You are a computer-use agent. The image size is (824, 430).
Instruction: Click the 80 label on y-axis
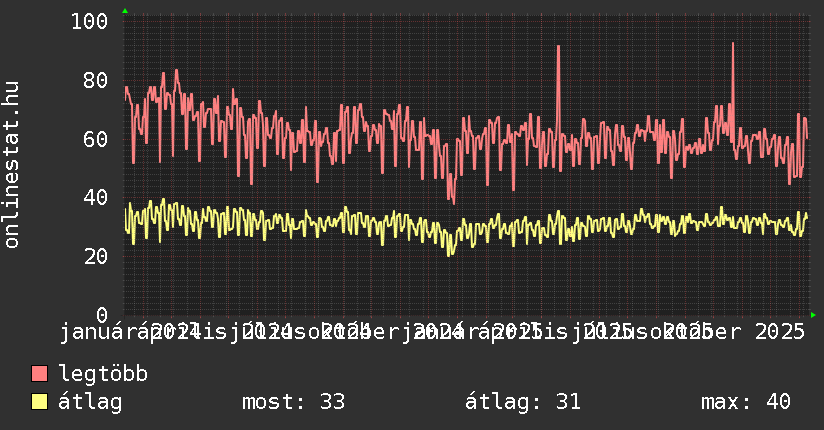[96, 81]
